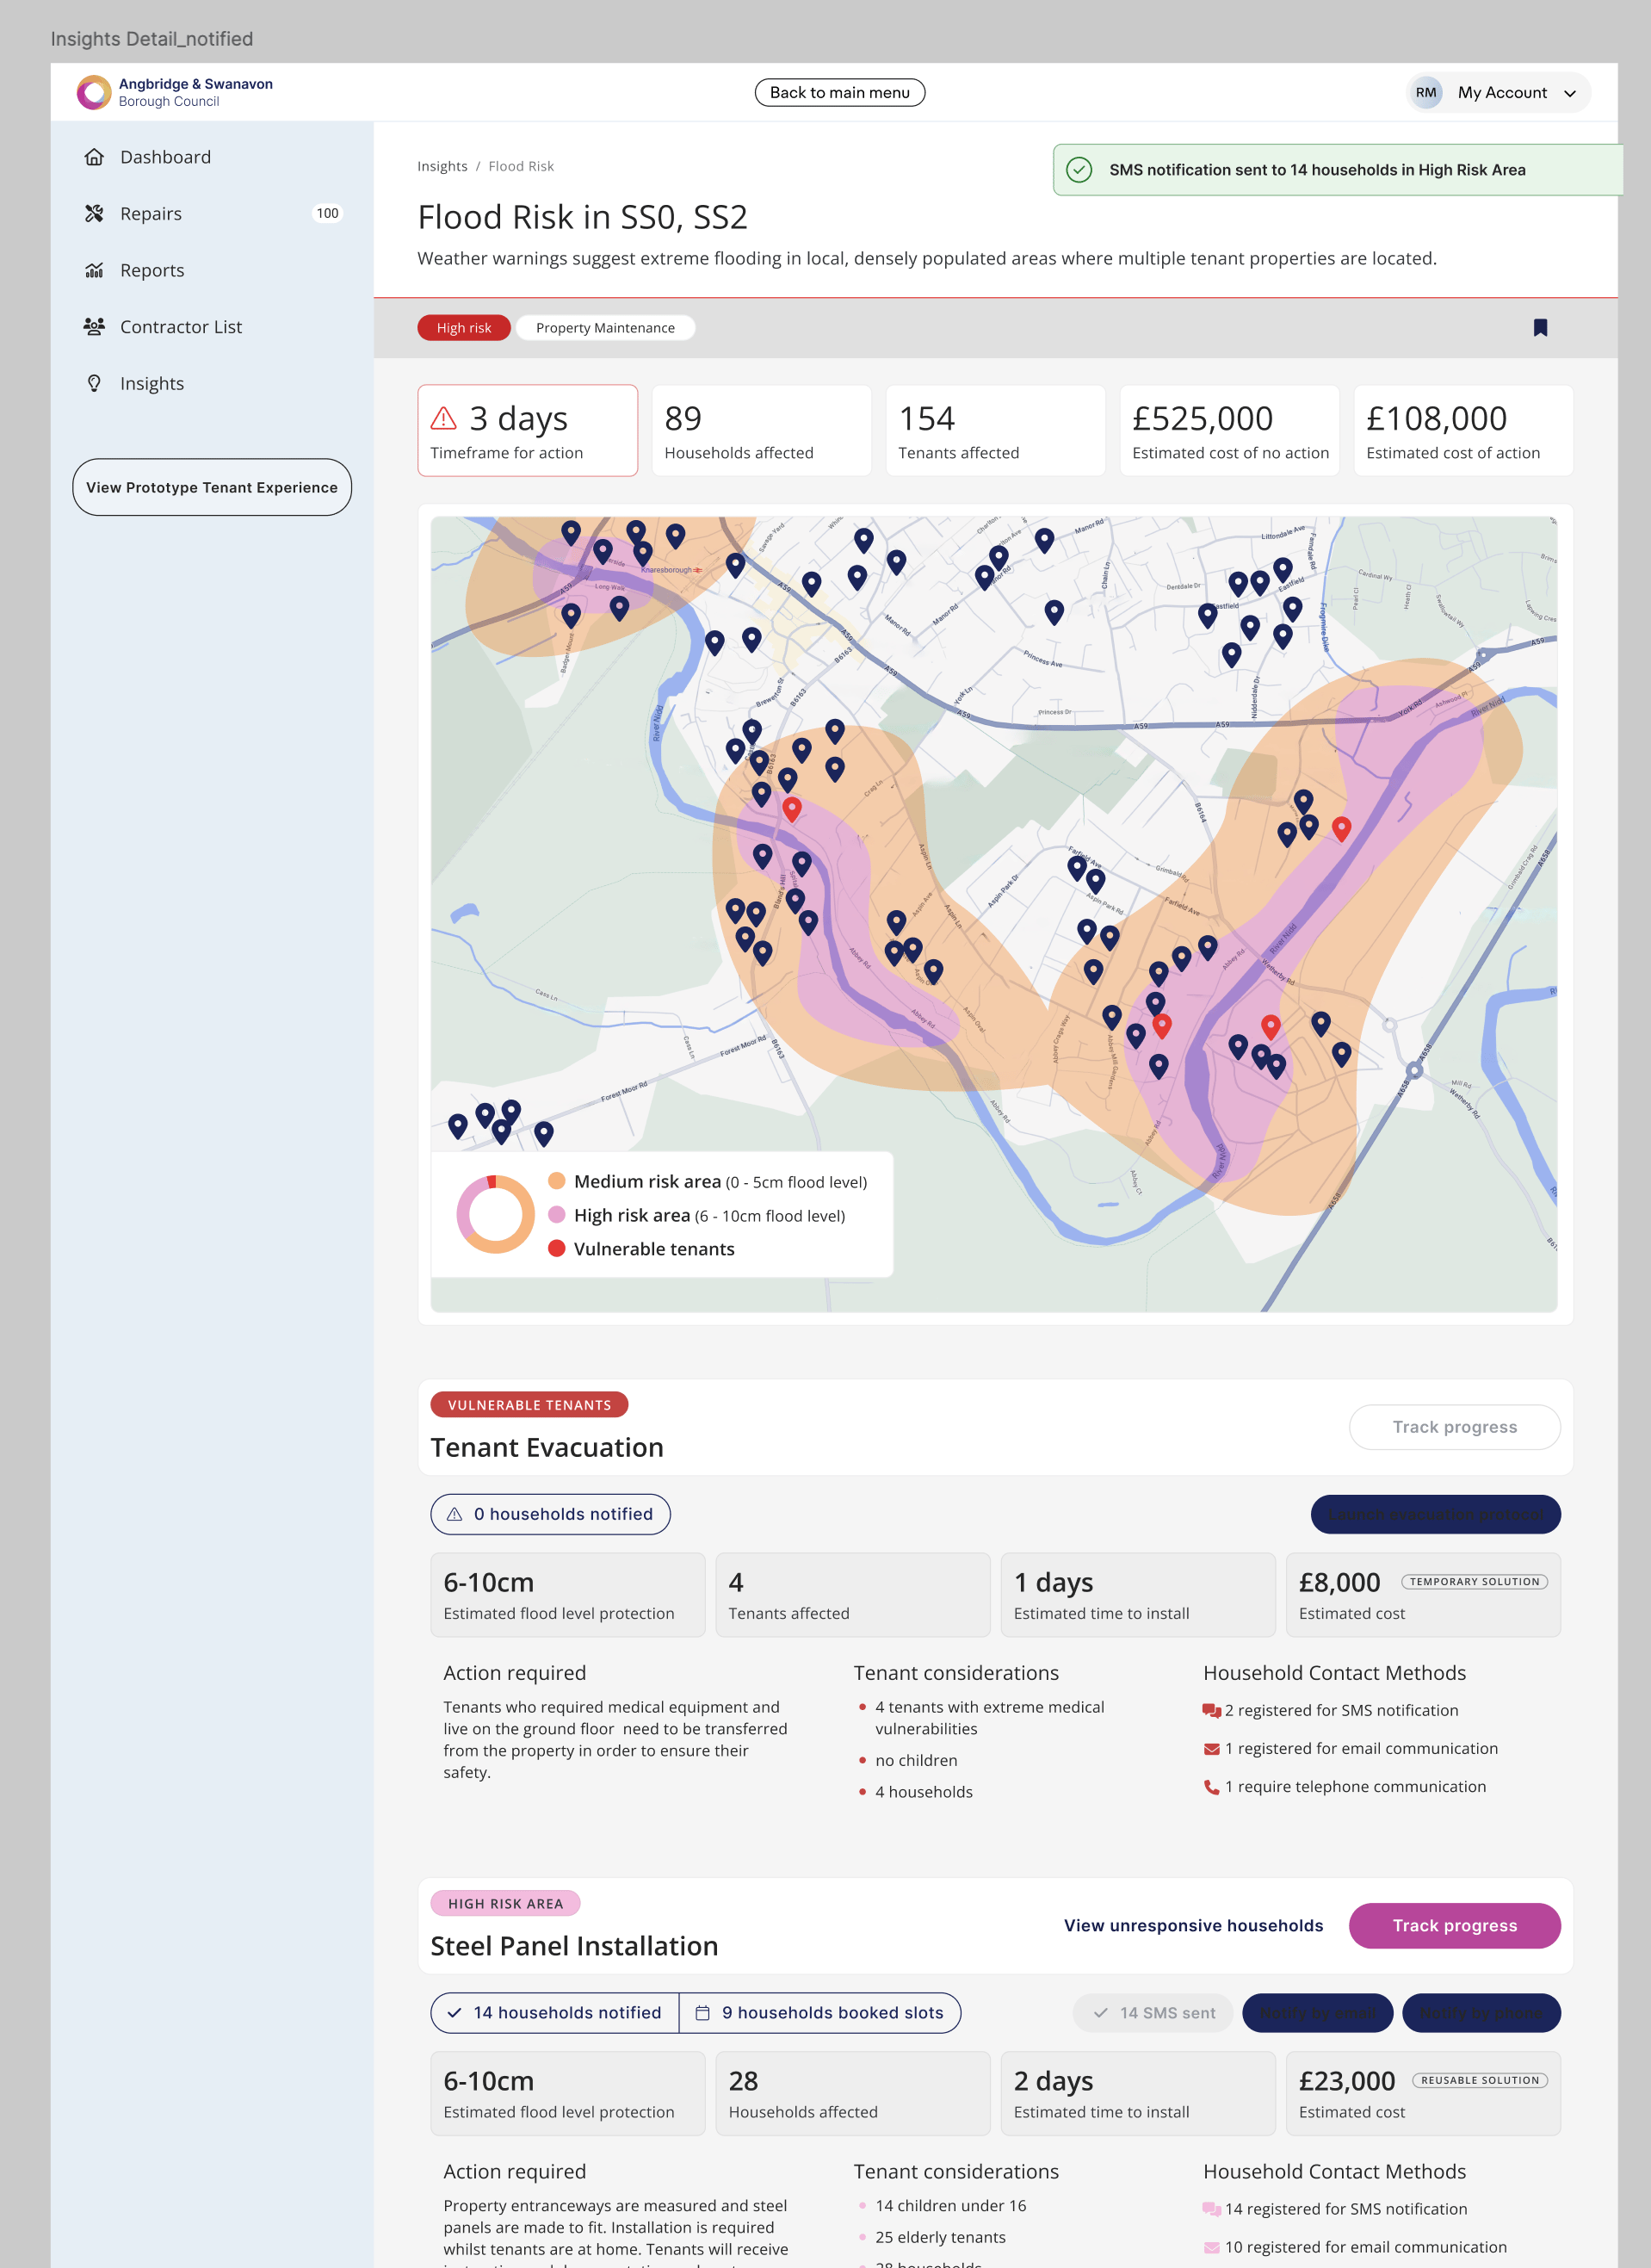
Task: Select the 9 households booked slots status
Action: coord(820,2012)
